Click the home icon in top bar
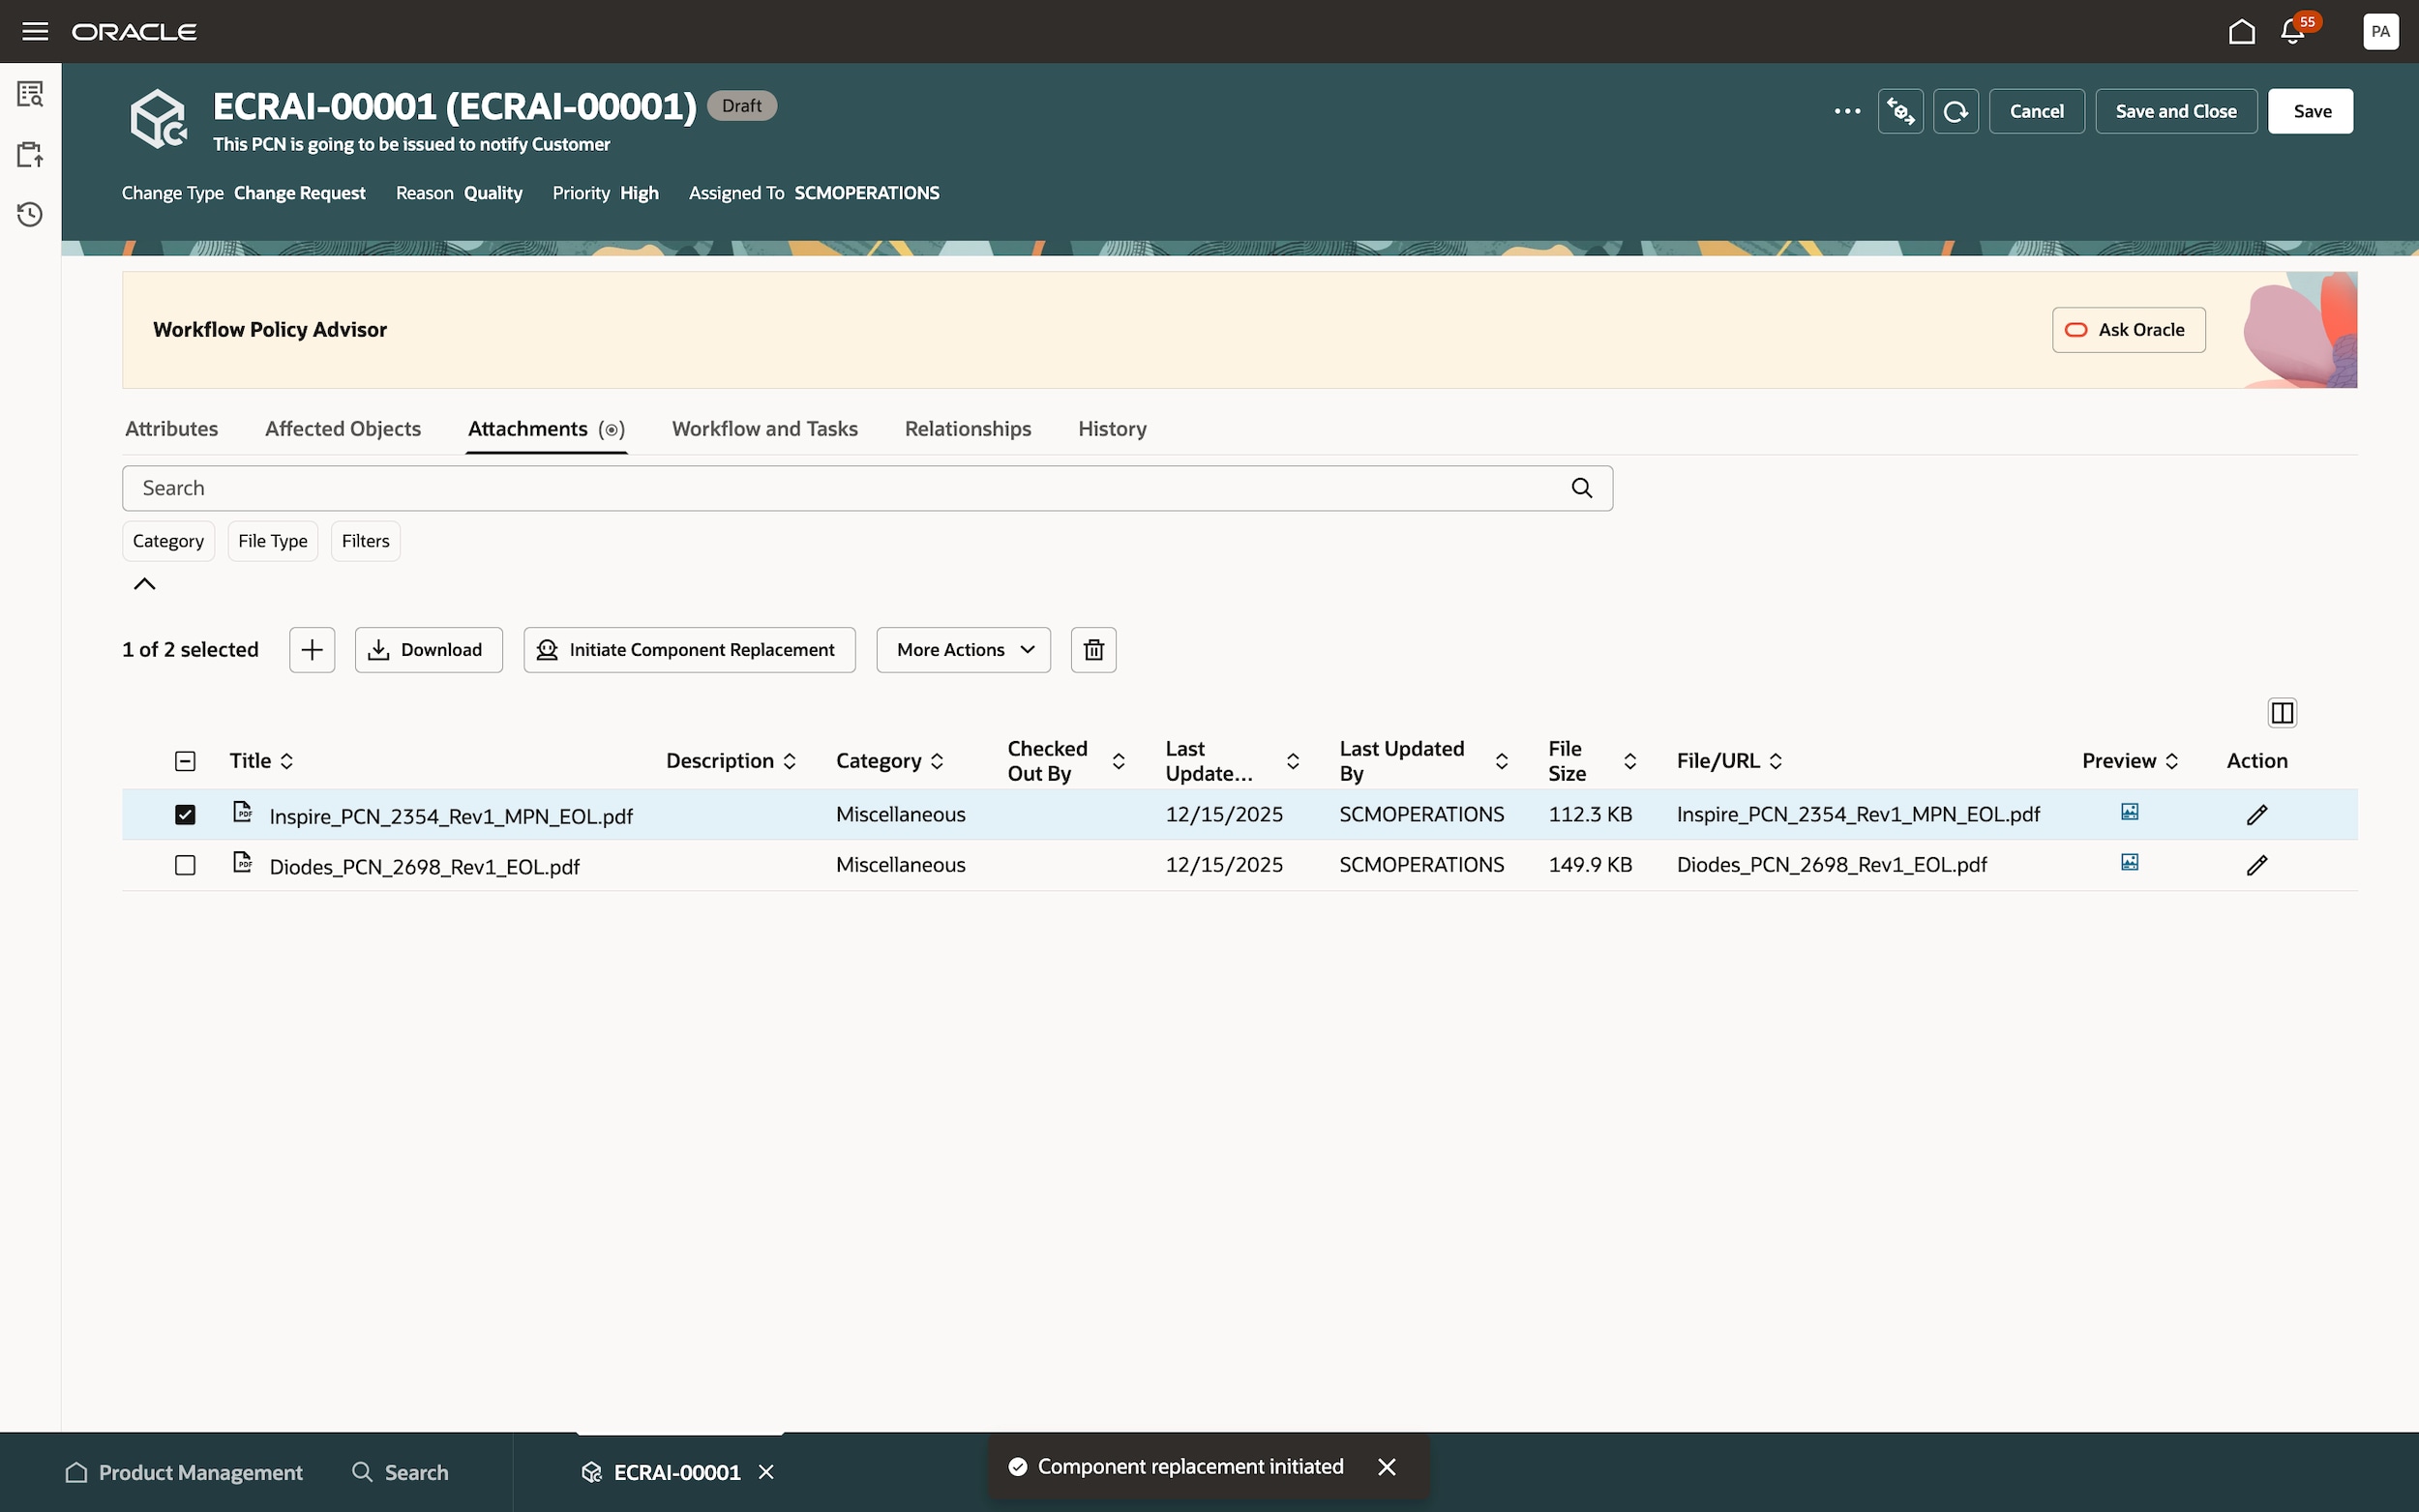This screenshot has height=1512, width=2419. click(2241, 32)
